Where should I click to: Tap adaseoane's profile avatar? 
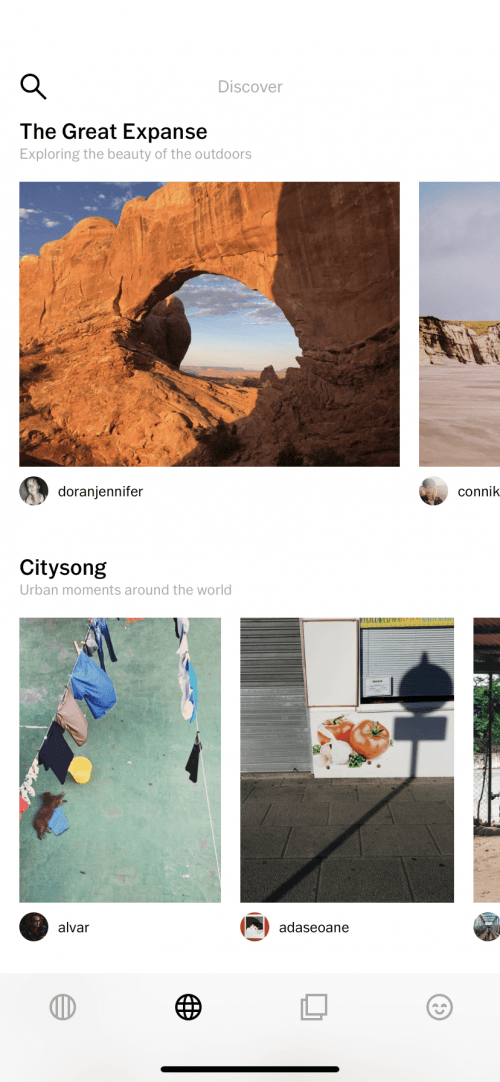(254, 927)
